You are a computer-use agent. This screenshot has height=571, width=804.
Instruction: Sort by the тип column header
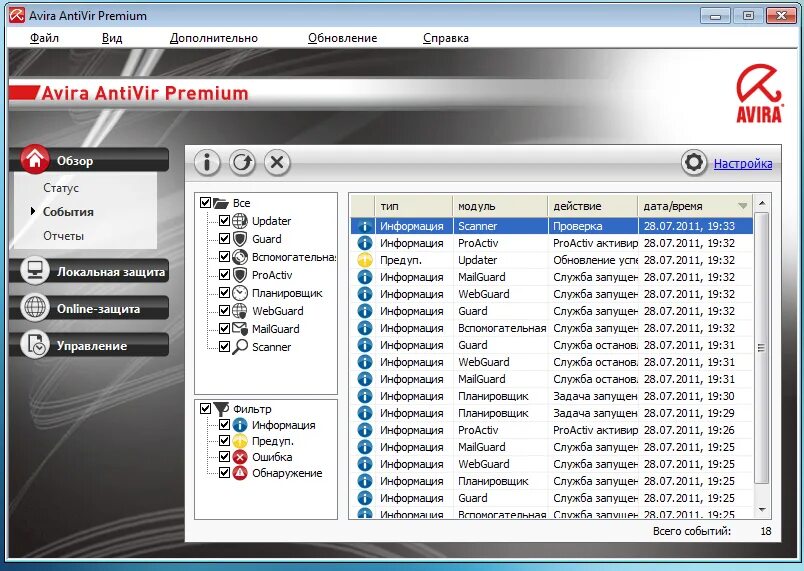[414, 206]
